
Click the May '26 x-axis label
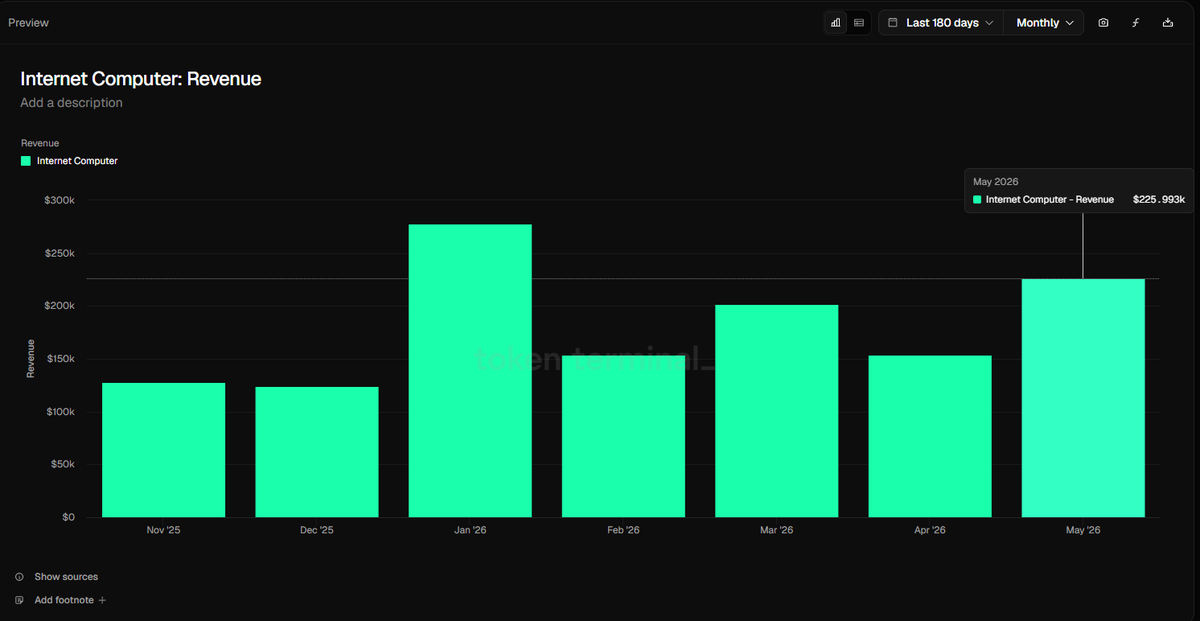(x=1083, y=530)
